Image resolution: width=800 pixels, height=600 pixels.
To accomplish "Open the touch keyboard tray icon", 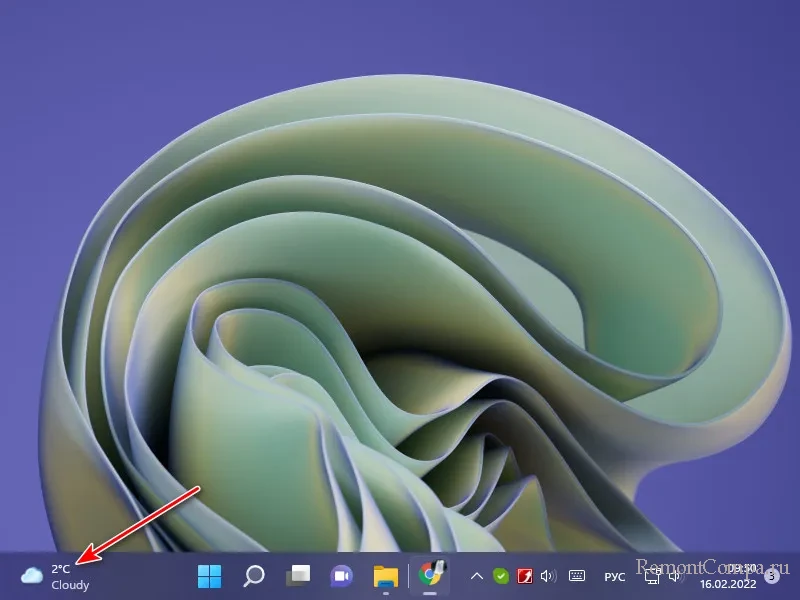I will [577, 576].
